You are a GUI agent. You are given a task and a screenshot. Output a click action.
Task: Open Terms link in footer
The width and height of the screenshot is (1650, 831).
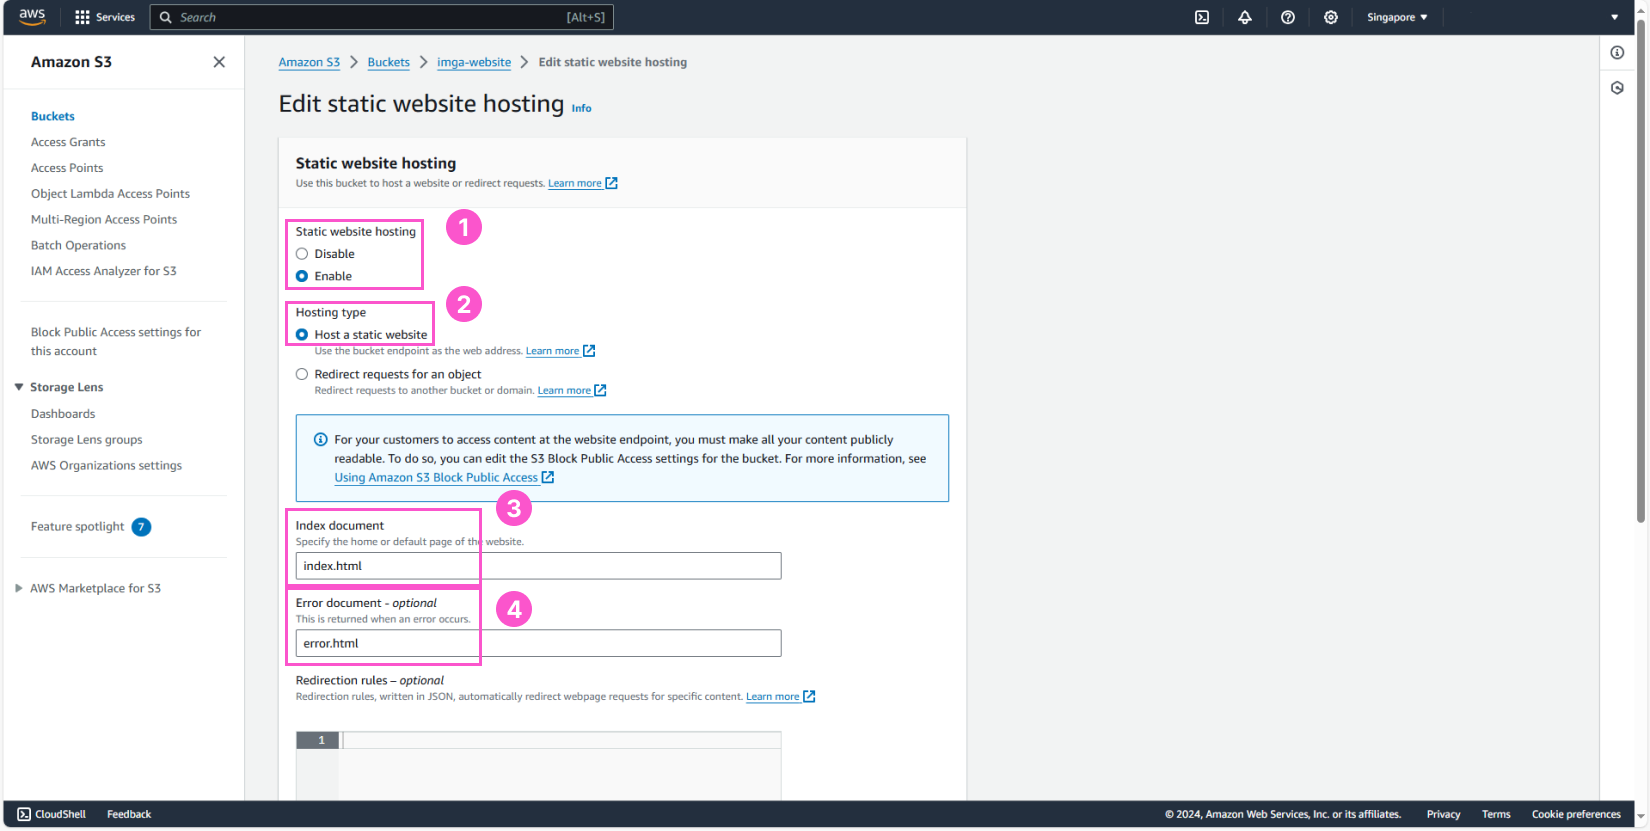(x=1496, y=814)
